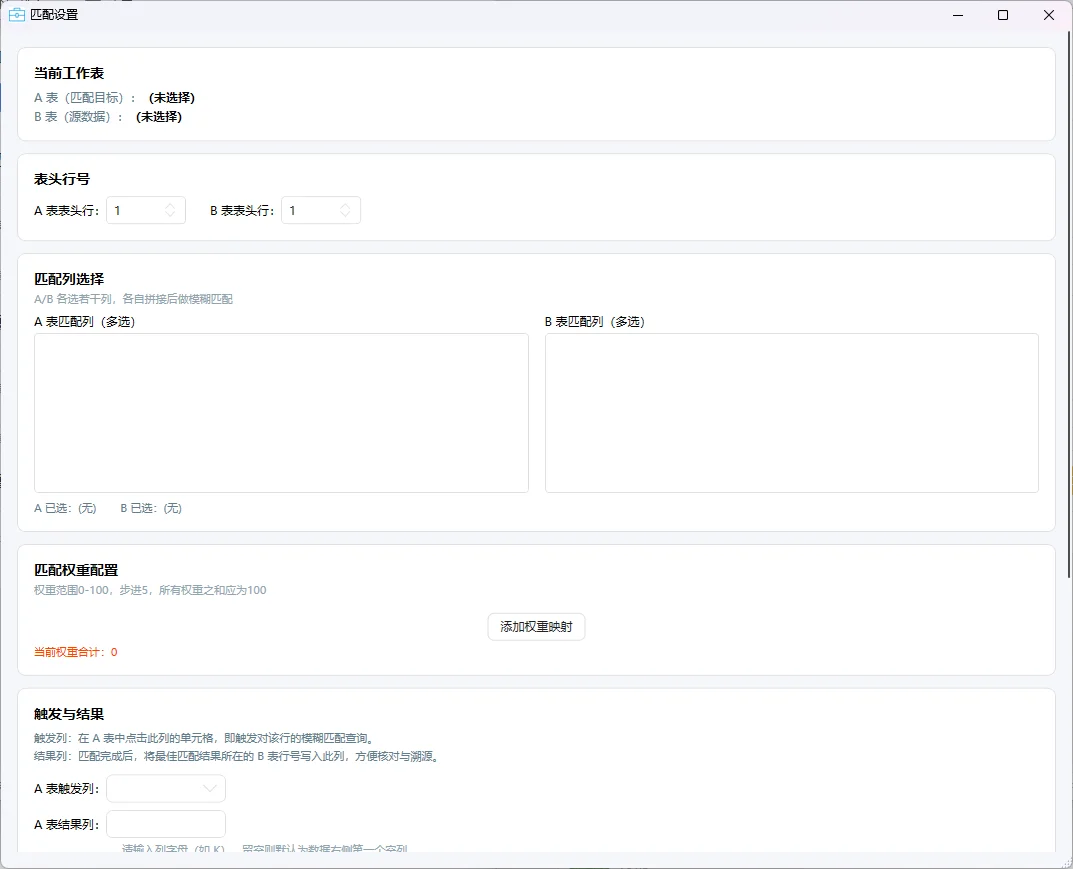Click the B 表表头行 number field
Image resolution: width=1073 pixels, height=869 pixels.
(x=321, y=211)
